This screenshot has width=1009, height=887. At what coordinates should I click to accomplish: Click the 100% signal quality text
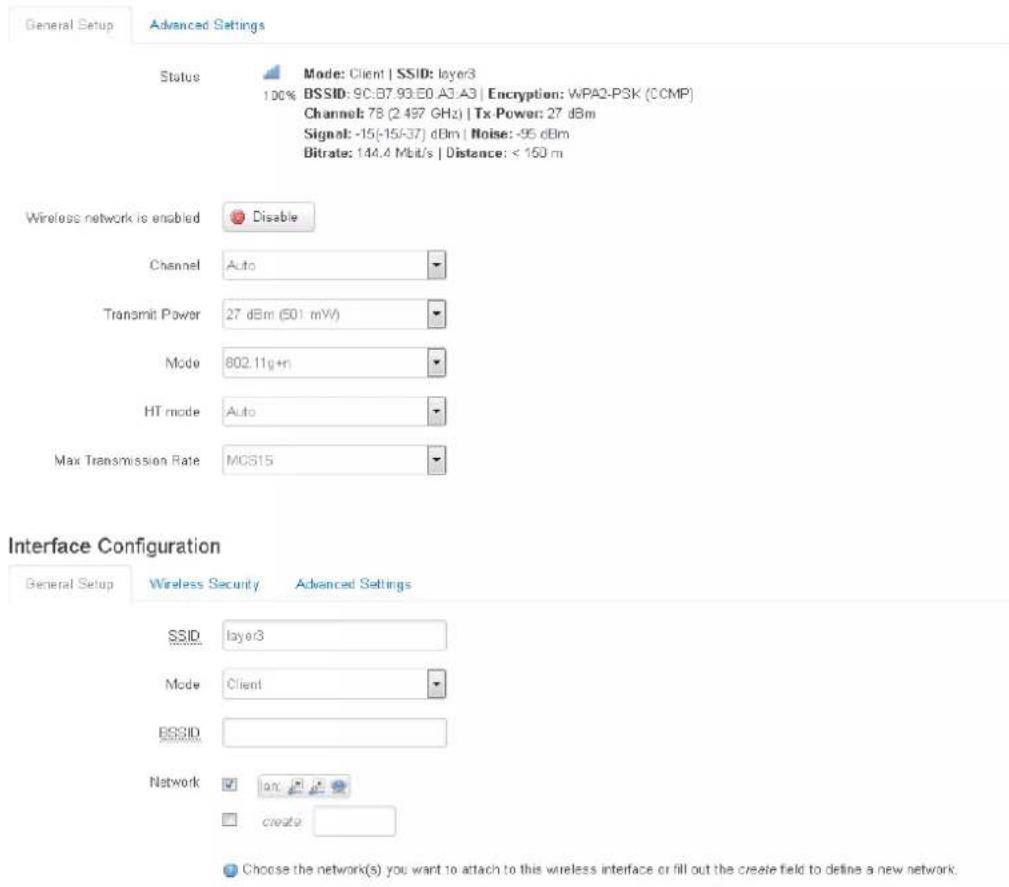(279, 96)
